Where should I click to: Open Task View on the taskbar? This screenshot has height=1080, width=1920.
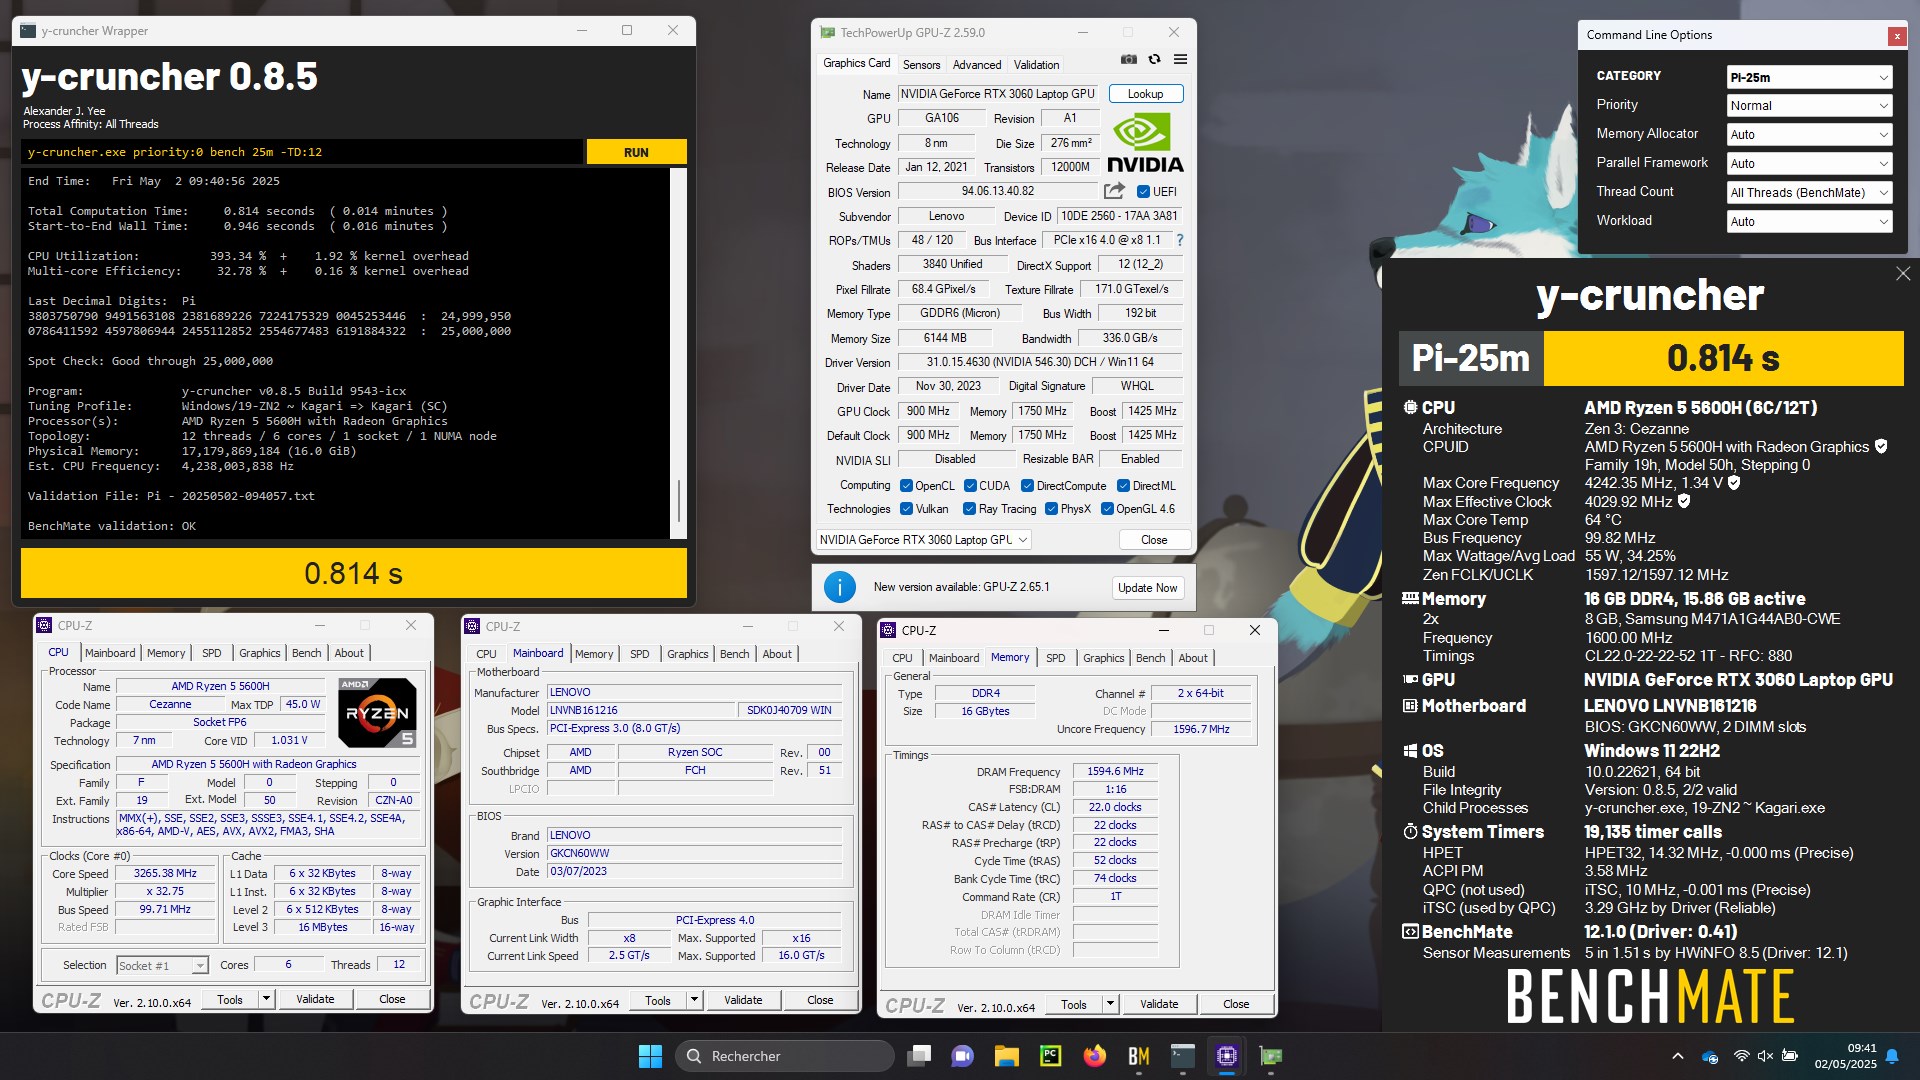click(919, 1056)
